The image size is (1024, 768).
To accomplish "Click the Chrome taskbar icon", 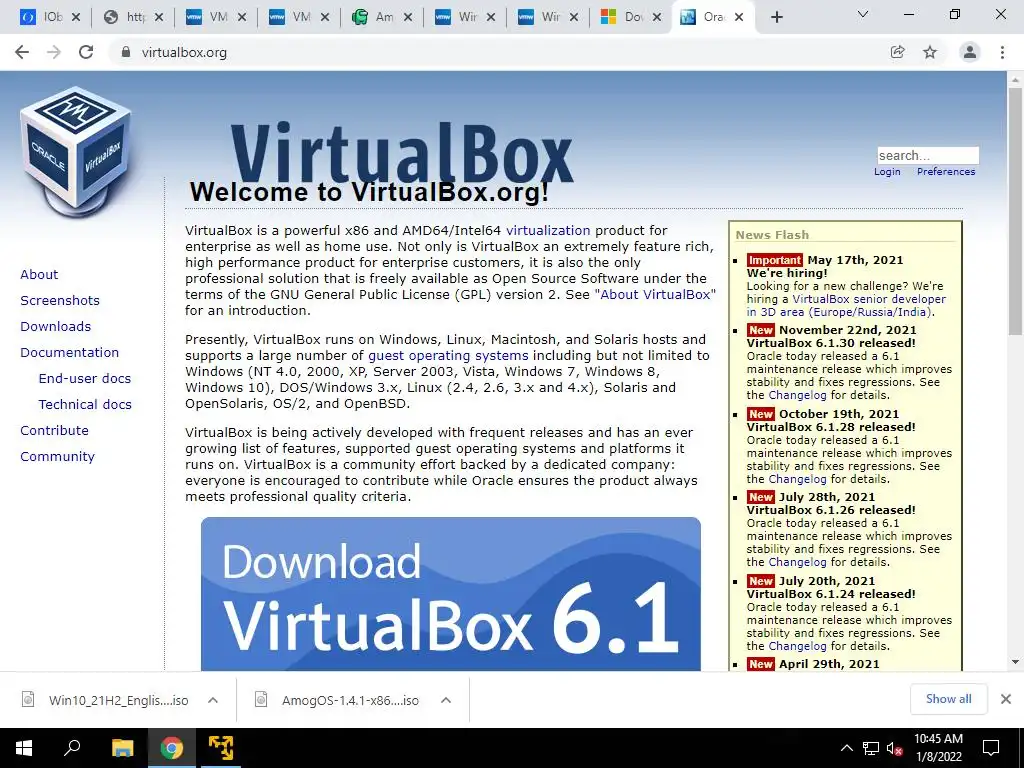I will 172,748.
